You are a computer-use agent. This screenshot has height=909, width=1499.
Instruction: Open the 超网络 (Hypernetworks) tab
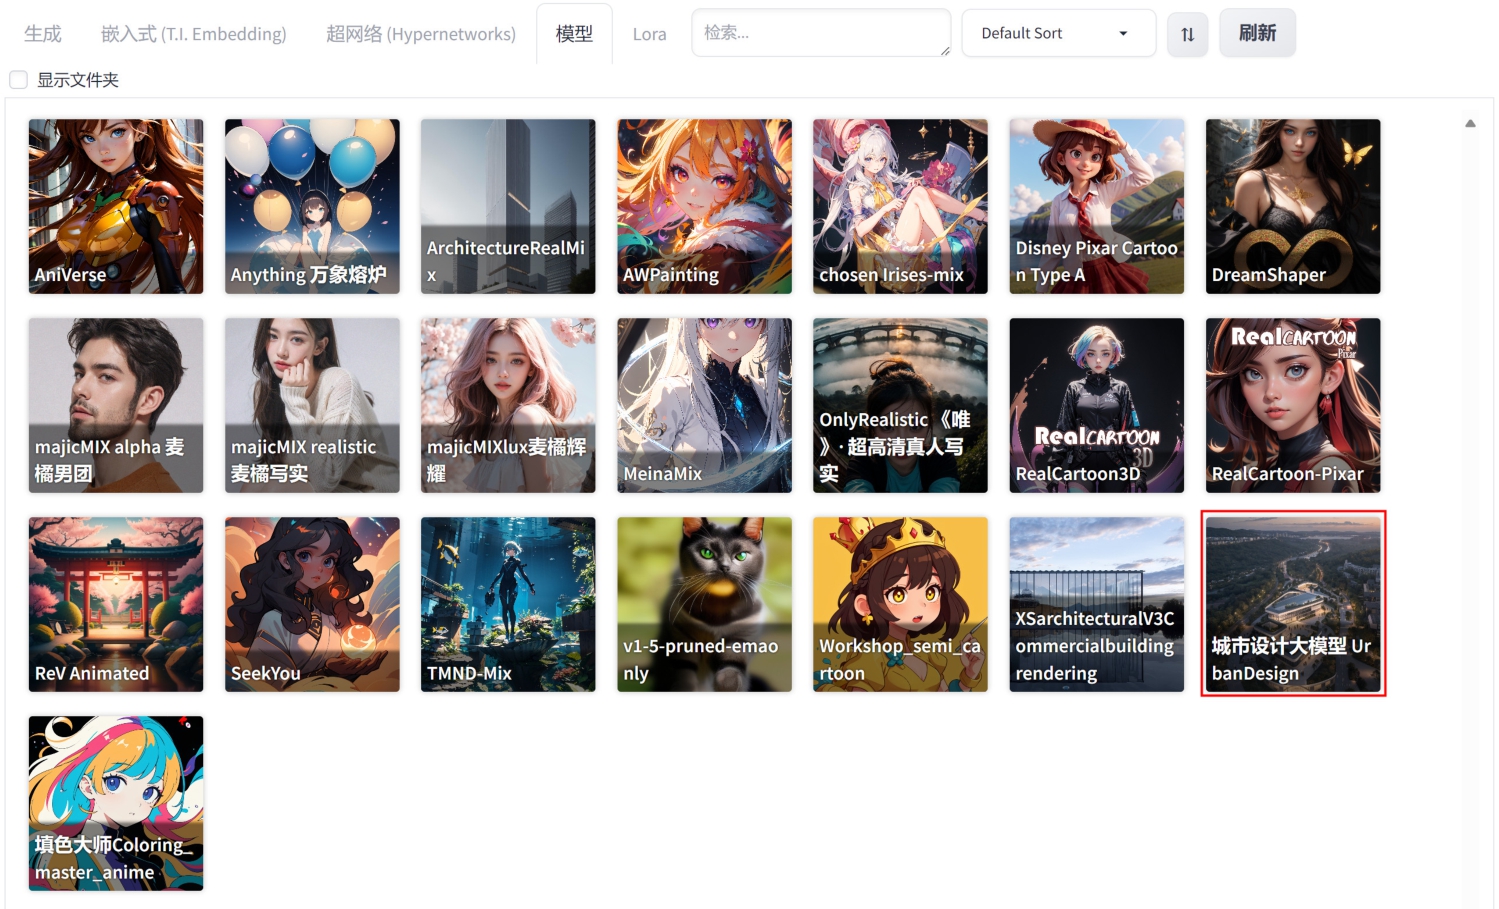420,34
